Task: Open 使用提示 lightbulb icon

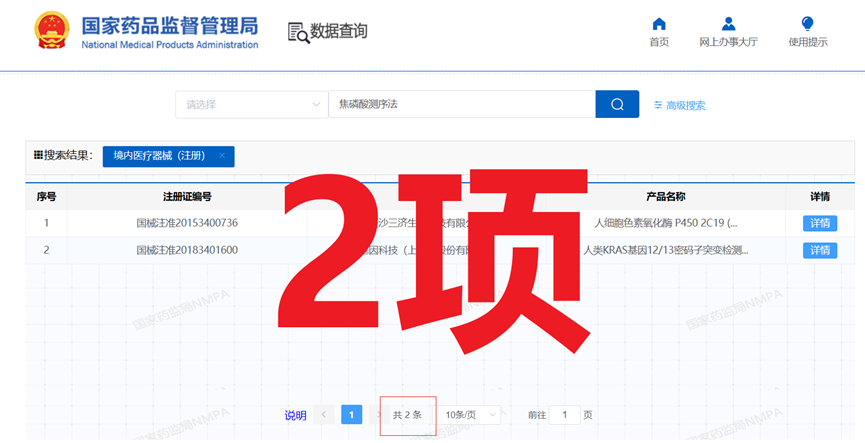Action: pos(807,24)
